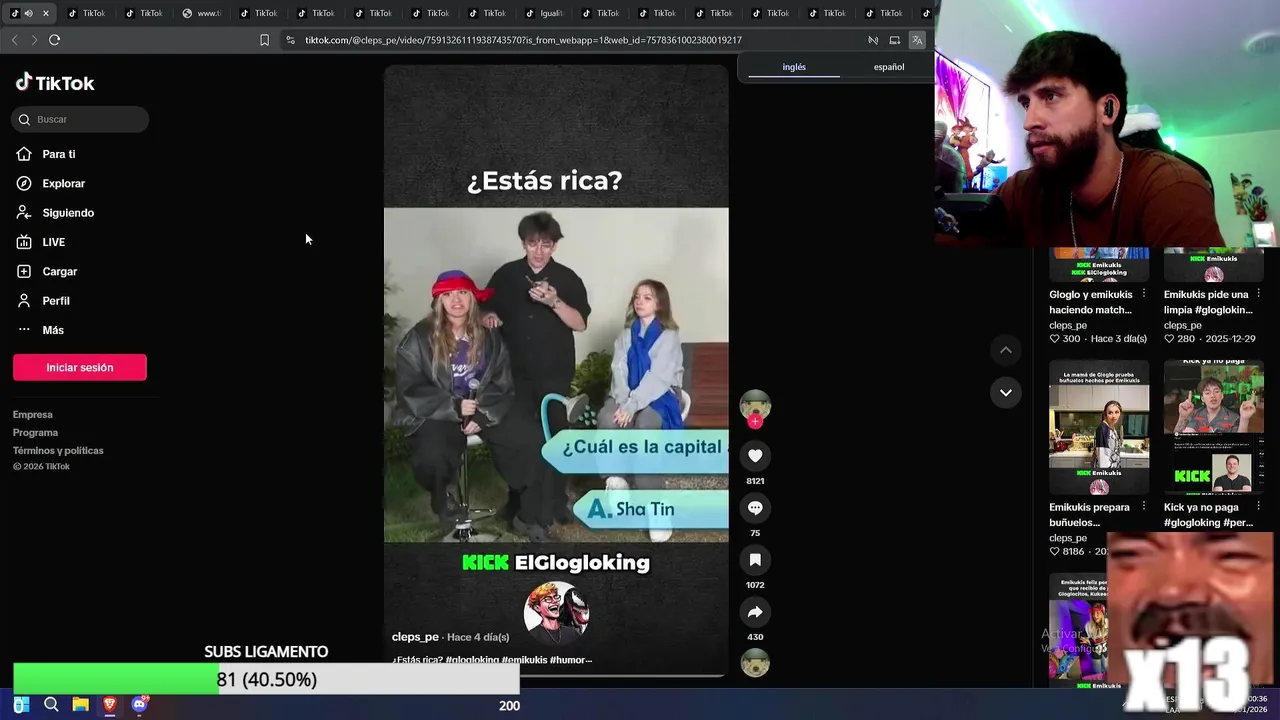Switch to the Igualit tab
Screen dimensions: 1280x720
pos(545,13)
